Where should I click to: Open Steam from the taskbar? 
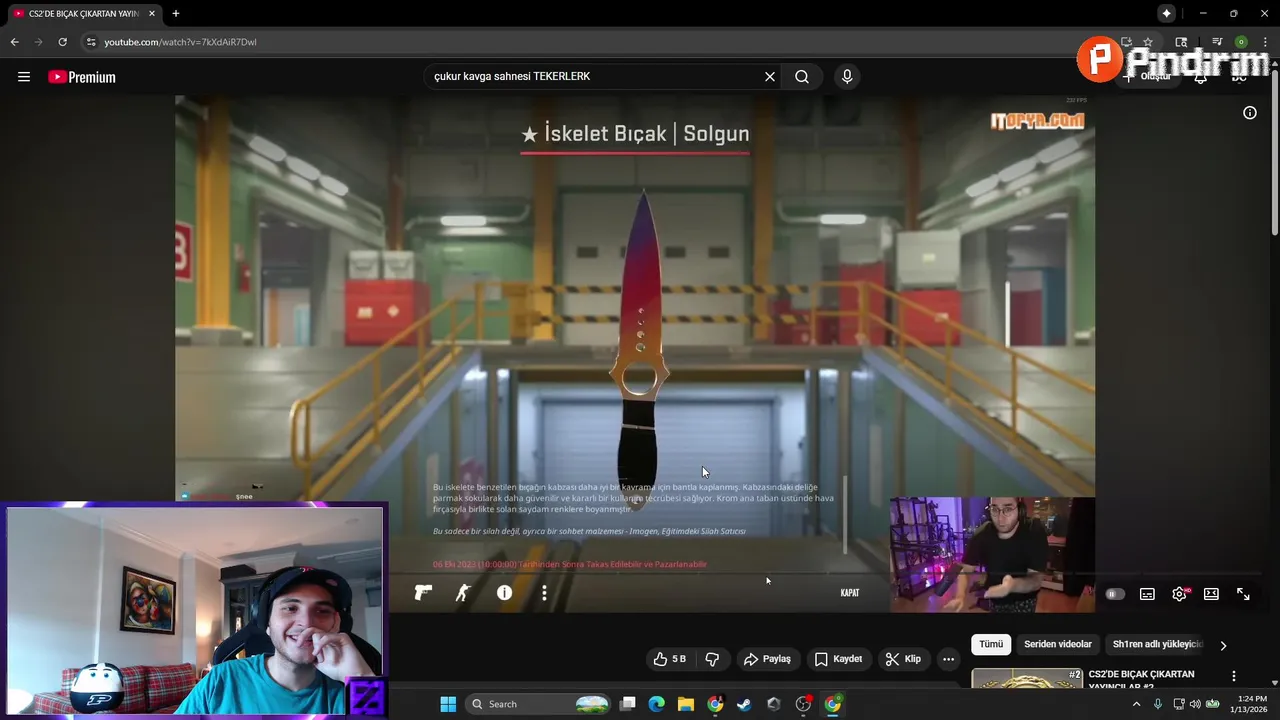click(744, 704)
